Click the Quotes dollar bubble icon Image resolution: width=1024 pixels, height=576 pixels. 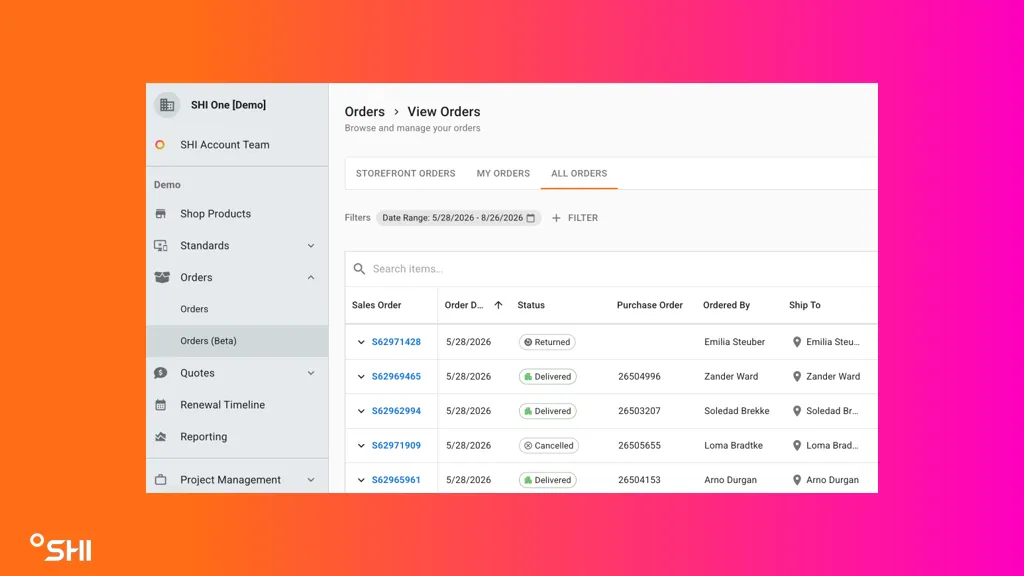tap(161, 373)
